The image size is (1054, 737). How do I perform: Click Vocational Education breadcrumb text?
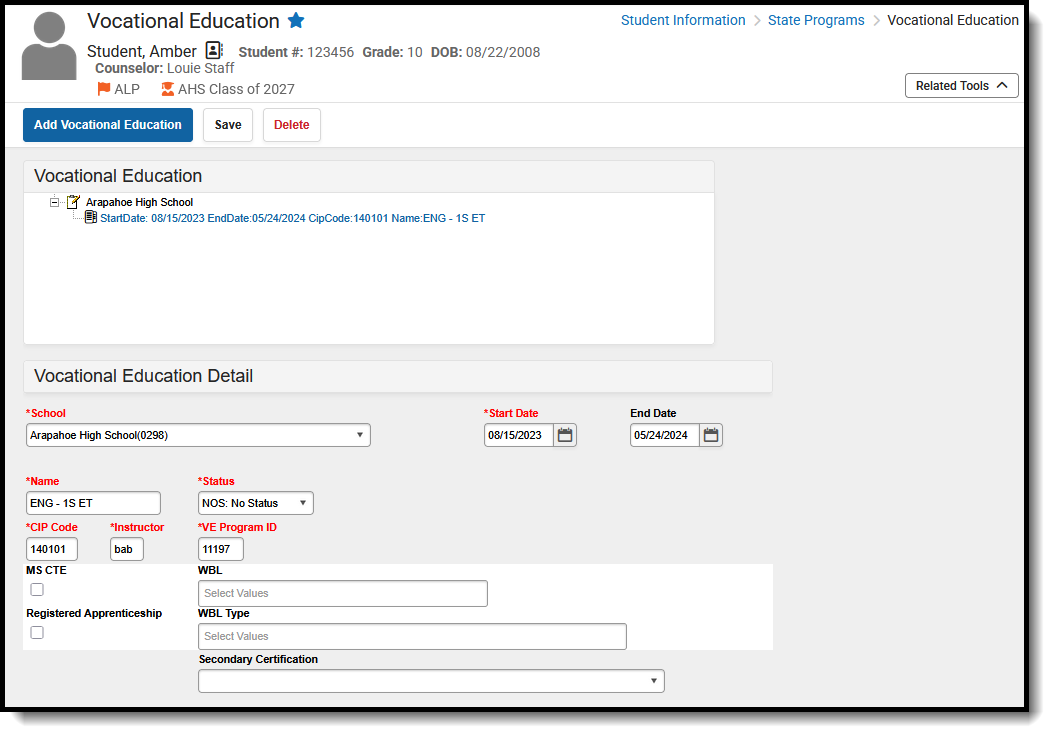(952, 20)
